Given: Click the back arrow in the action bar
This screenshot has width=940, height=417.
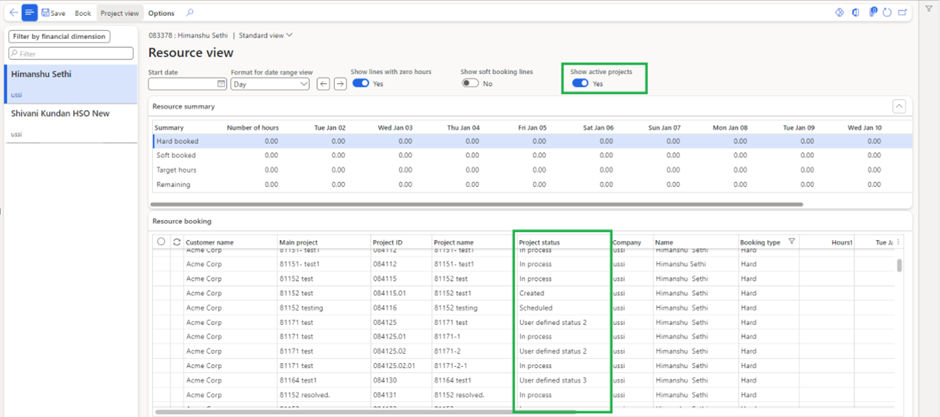Looking at the screenshot, I should coord(12,13).
